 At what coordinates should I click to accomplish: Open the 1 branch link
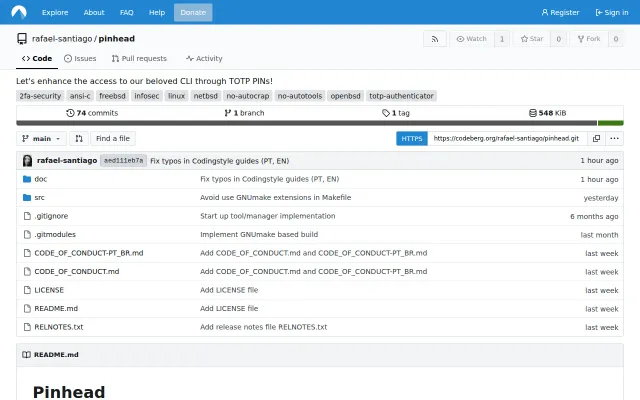click(x=244, y=113)
